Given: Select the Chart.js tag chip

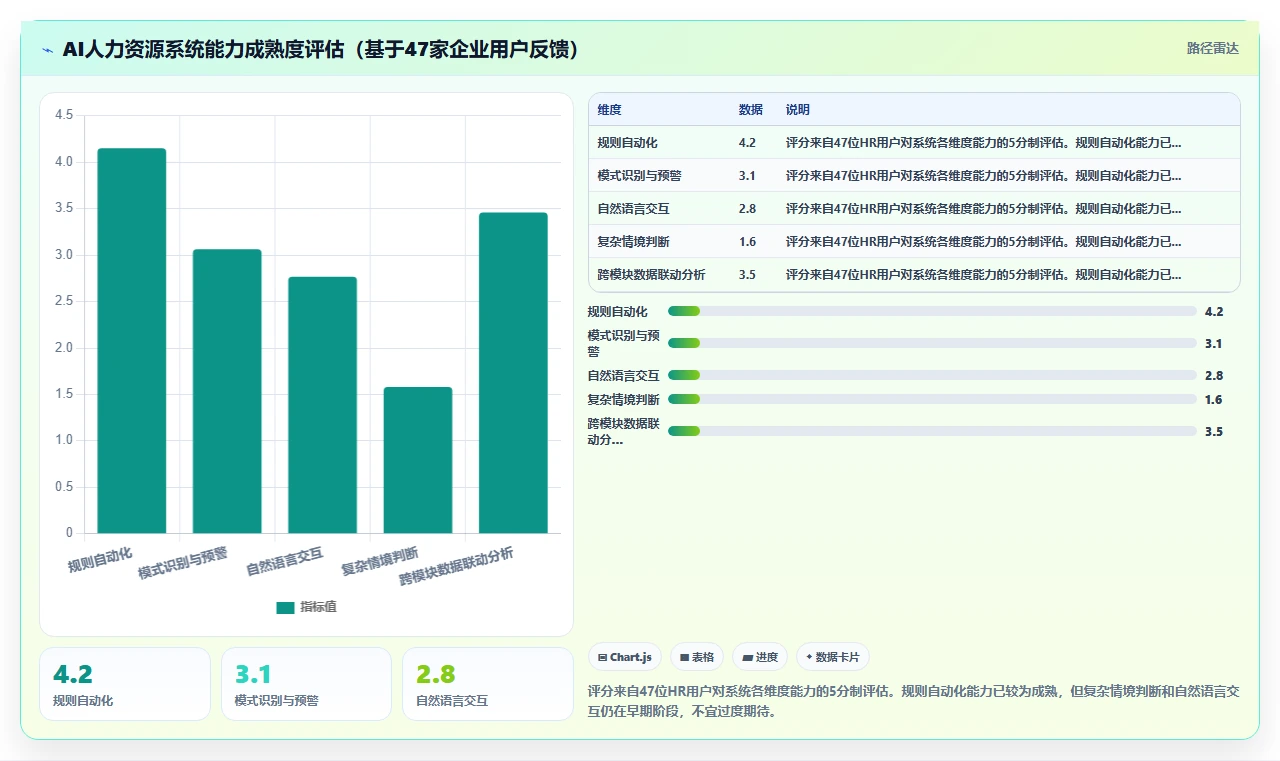Looking at the screenshot, I should pos(625,657).
